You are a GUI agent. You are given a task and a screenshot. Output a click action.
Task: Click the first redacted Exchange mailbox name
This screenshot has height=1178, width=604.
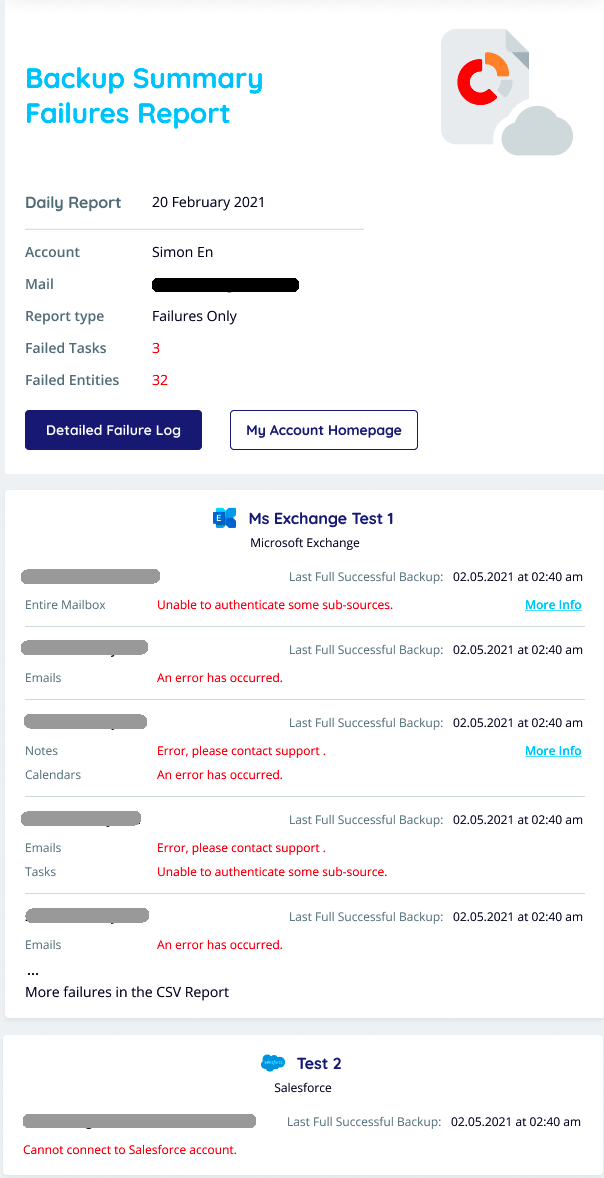(x=90, y=576)
